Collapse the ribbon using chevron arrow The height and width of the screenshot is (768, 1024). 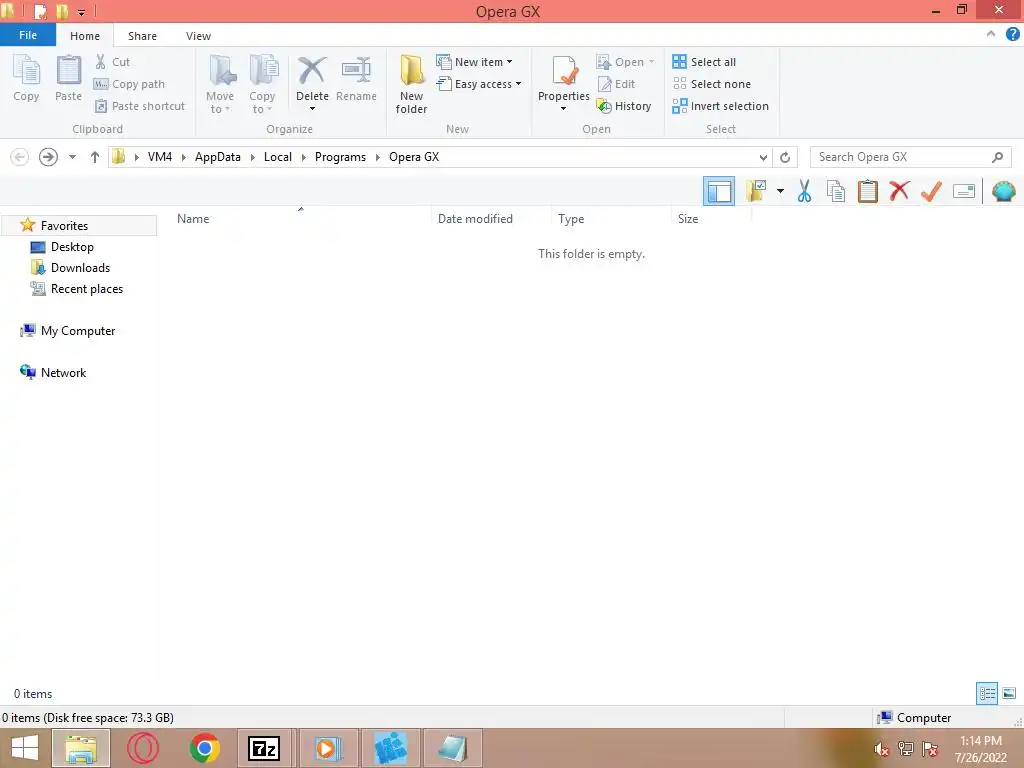(991, 34)
